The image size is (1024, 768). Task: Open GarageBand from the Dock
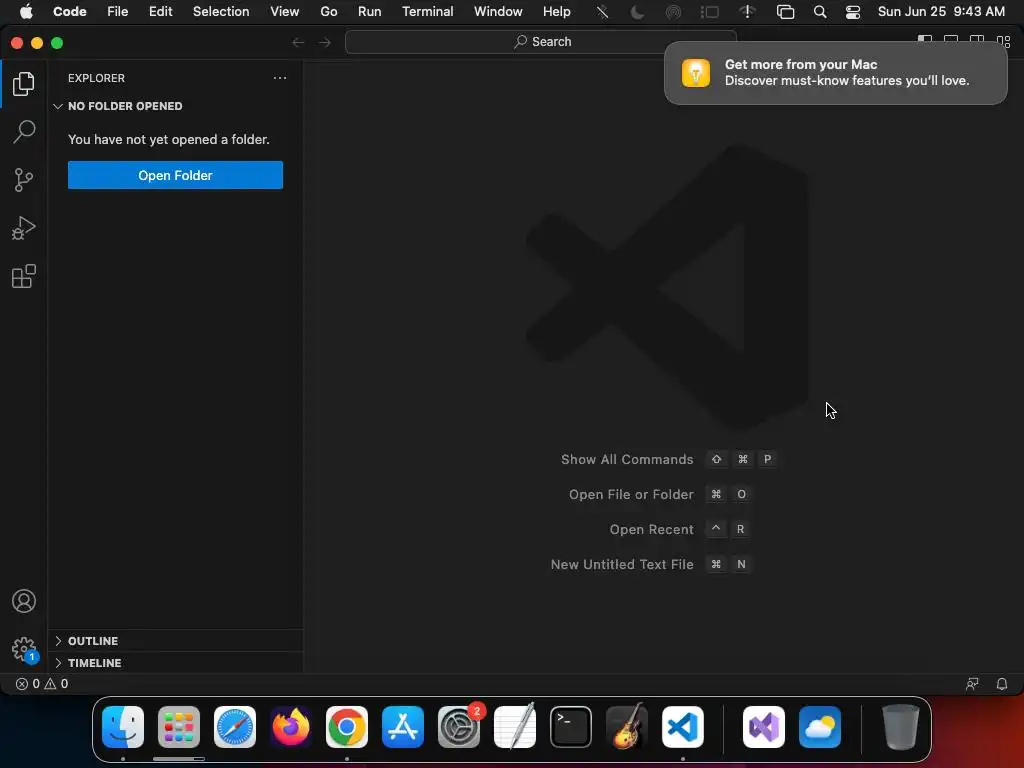627,727
